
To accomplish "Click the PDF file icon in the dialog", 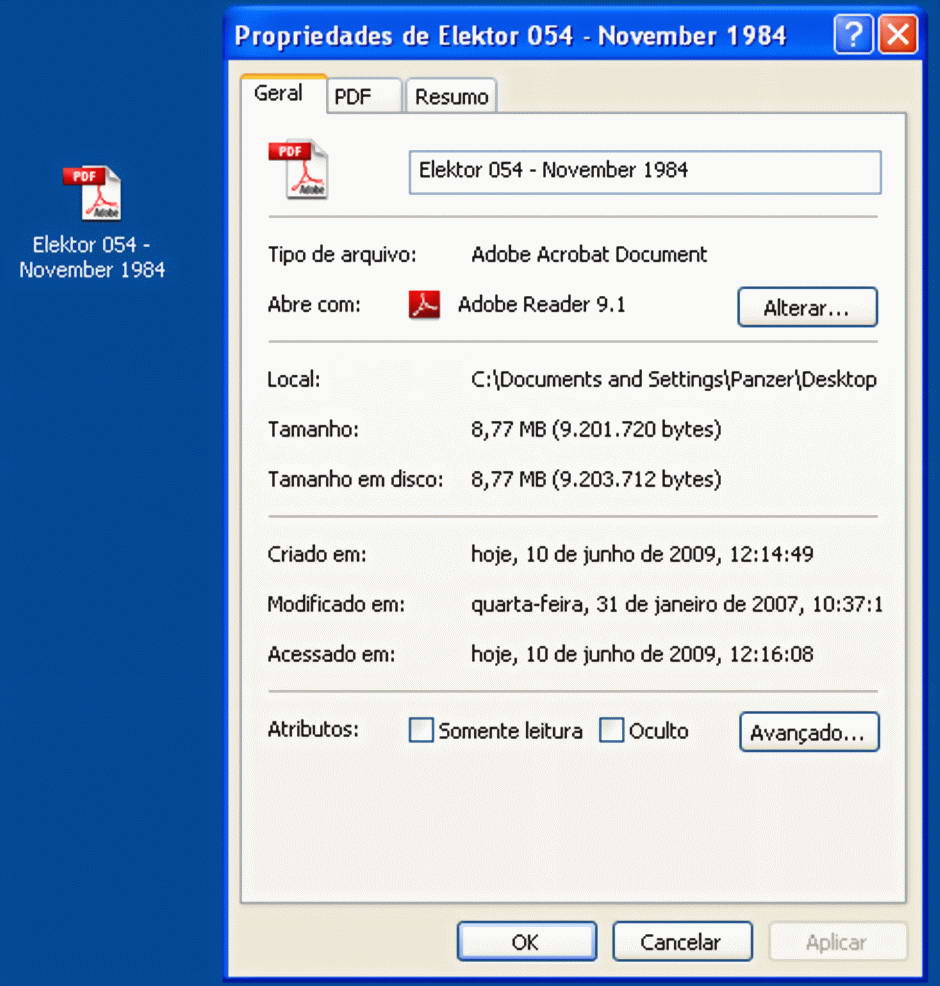I will click(x=299, y=169).
